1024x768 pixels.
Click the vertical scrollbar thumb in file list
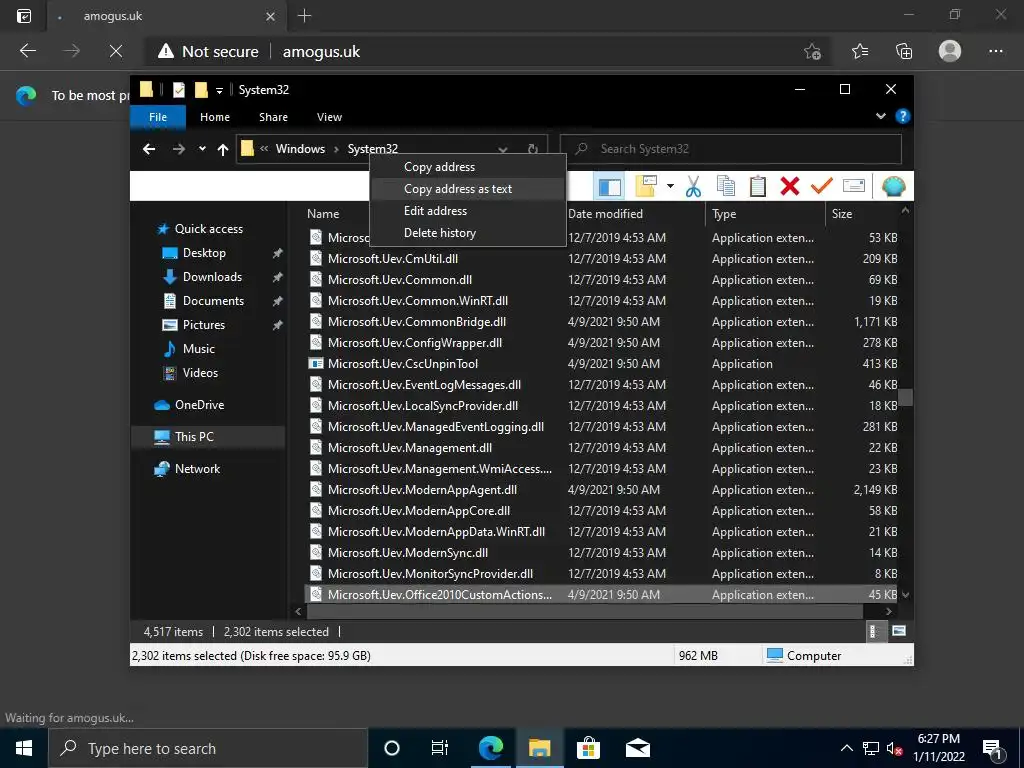click(905, 397)
